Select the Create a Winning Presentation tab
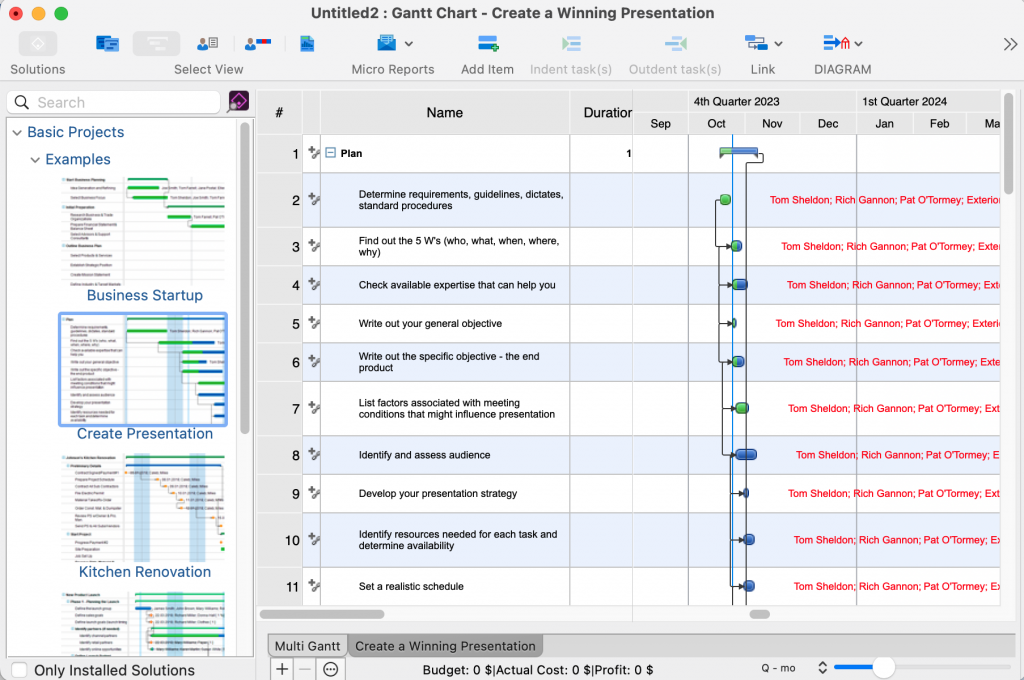The image size is (1024, 680). [445, 646]
